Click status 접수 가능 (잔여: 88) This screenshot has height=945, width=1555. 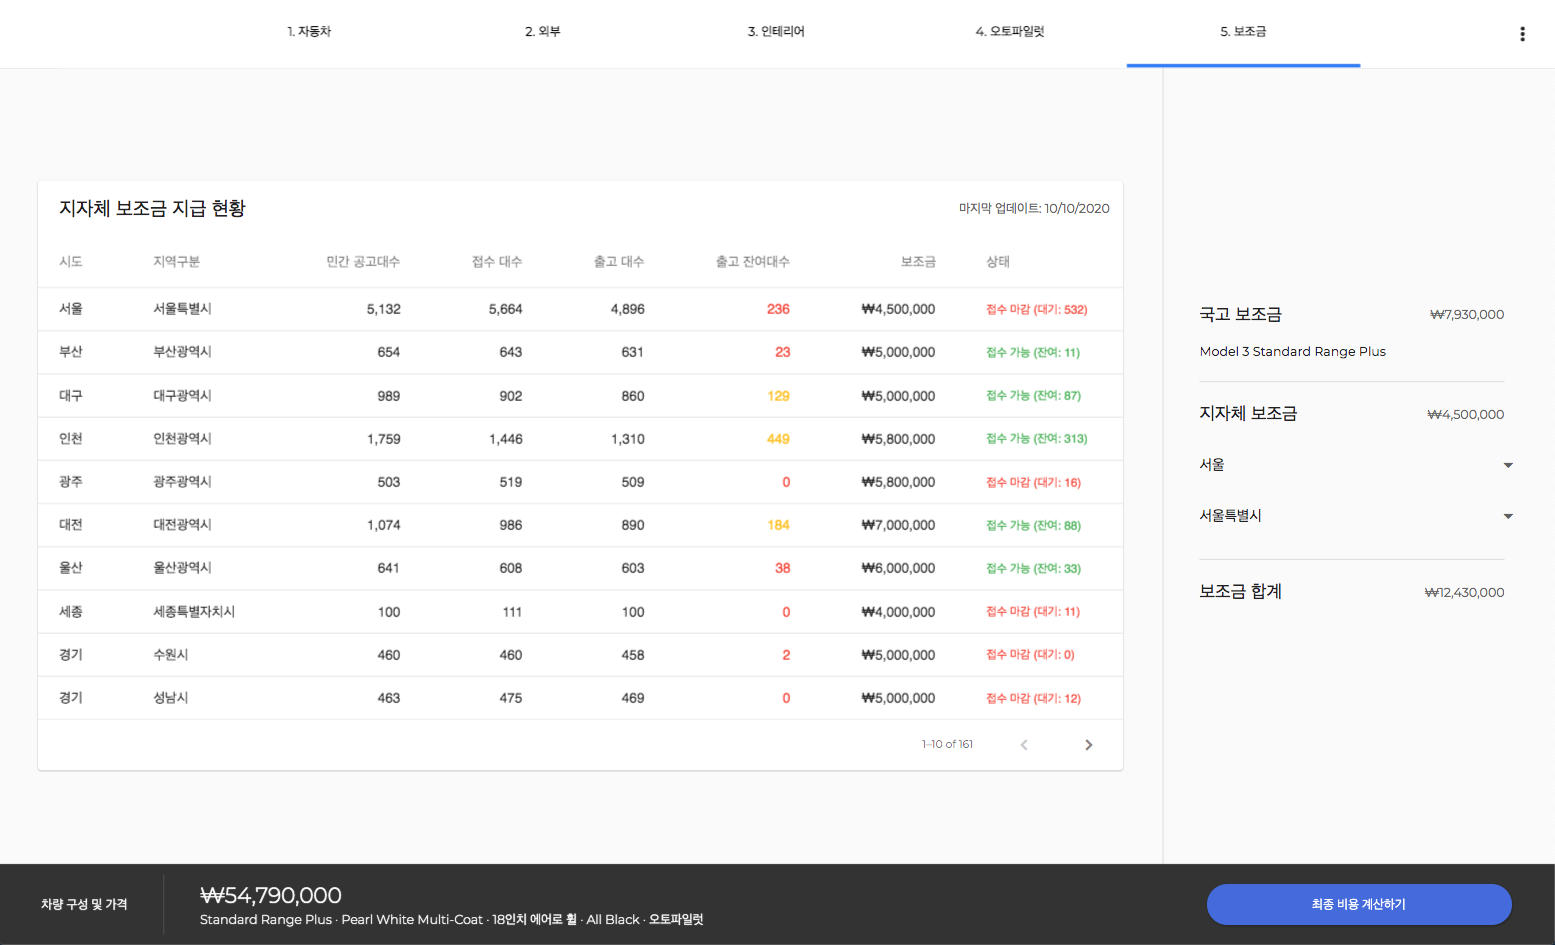tap(1033, 526)
